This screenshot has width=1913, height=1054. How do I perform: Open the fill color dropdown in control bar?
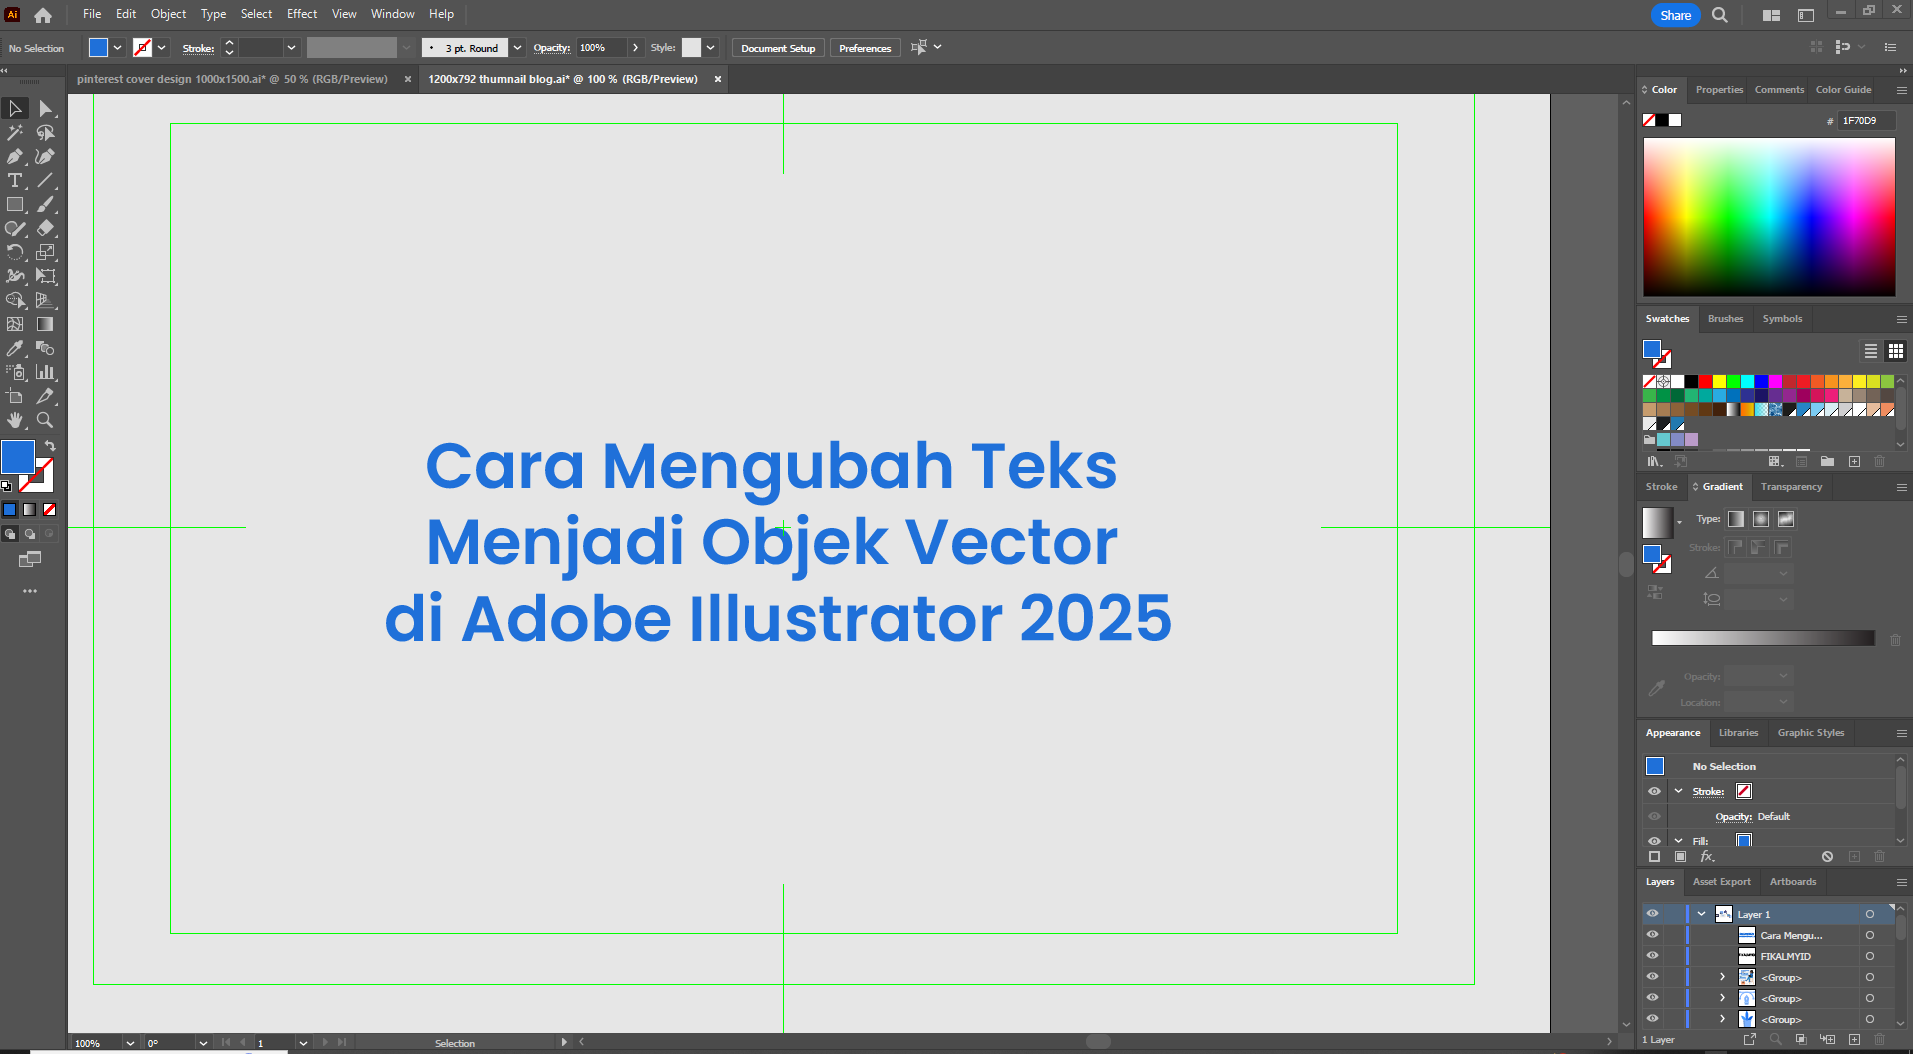click(118, 48)
